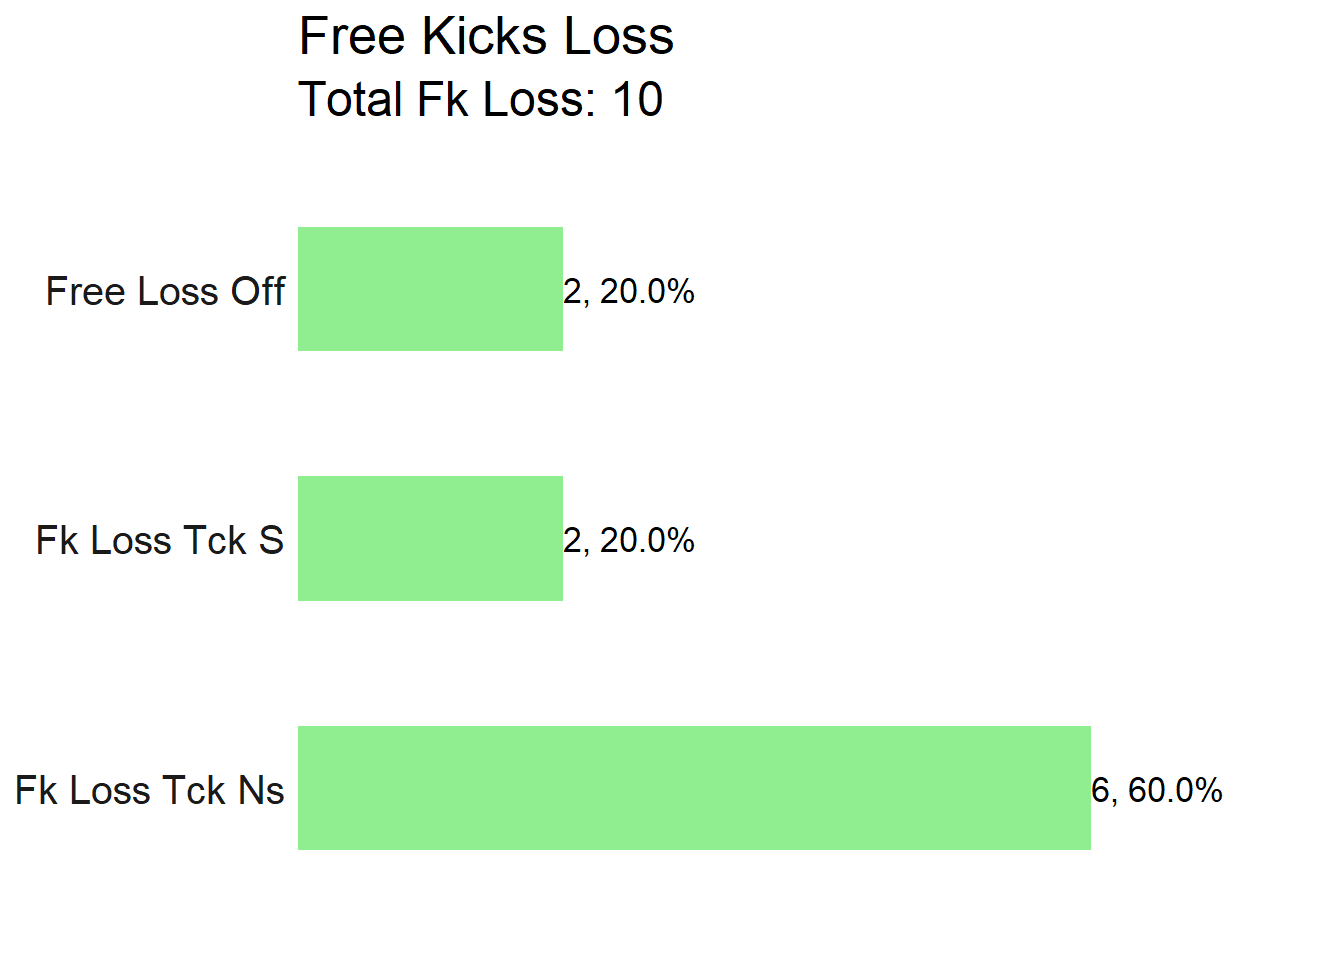Click the 6, 60.0% value label

click(x=1157, y=791)
